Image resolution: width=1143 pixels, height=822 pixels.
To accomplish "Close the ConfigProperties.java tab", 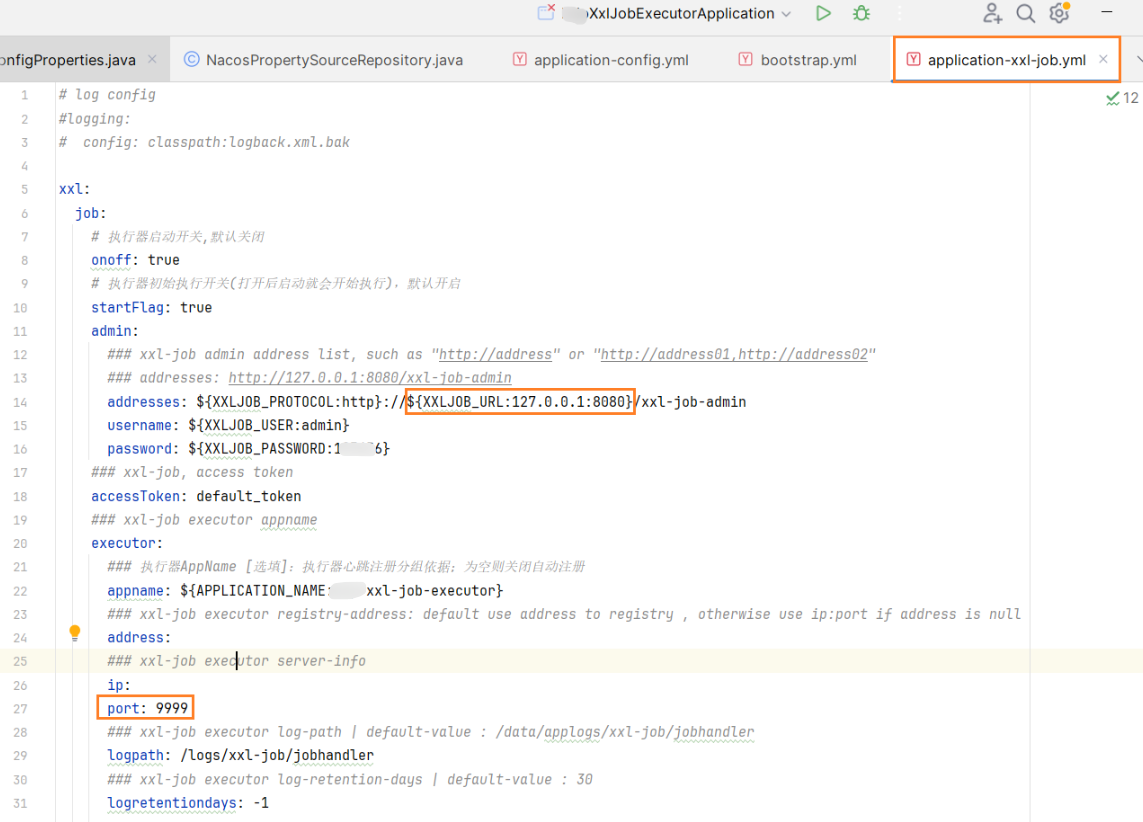I will coord(152,59).
